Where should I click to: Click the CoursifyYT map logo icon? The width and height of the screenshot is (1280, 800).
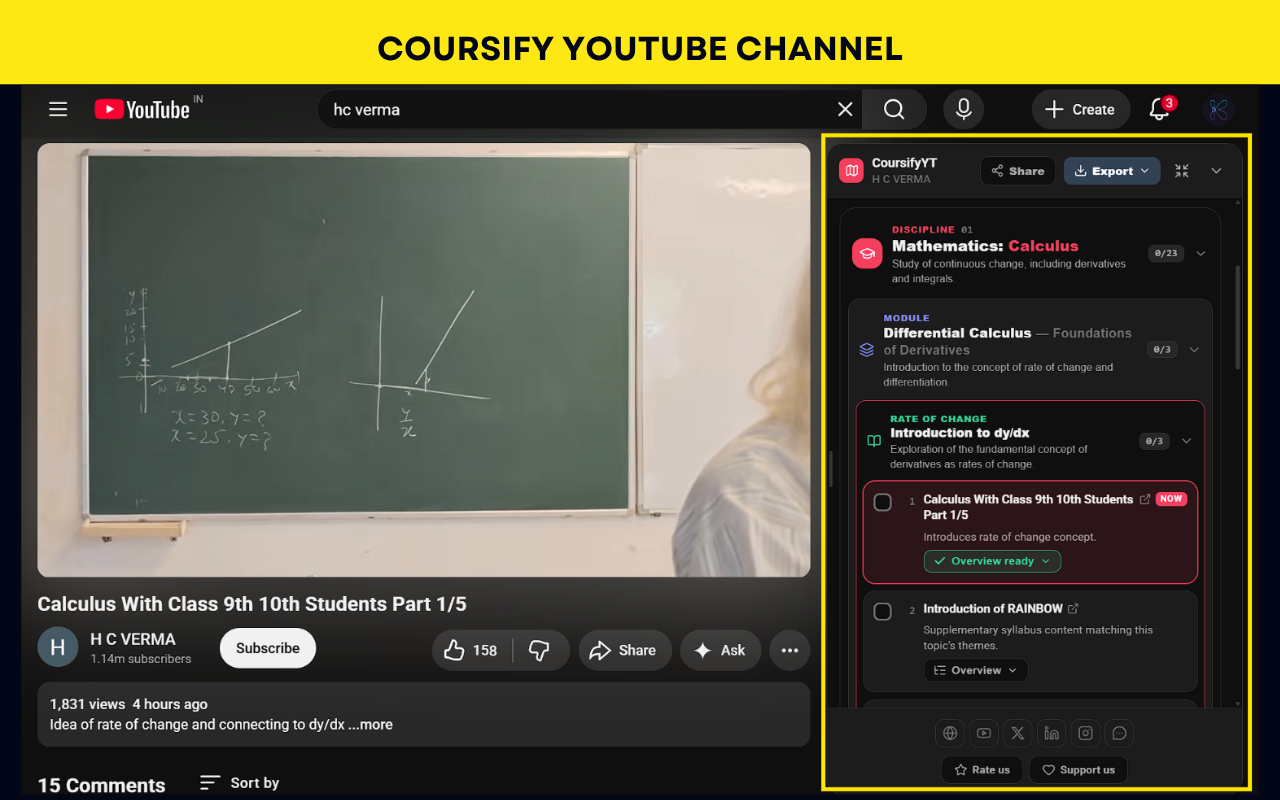pos(851,171)
